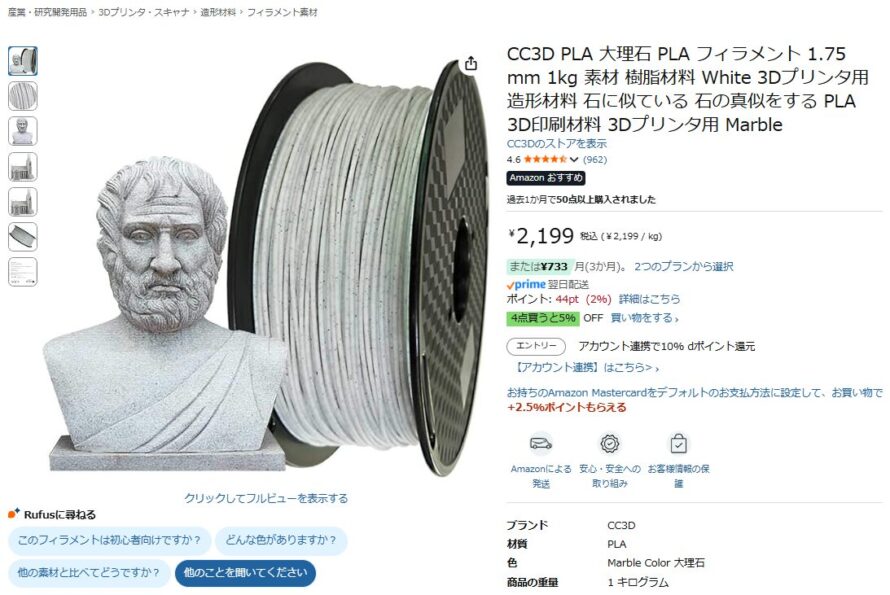Select the first spool thumbnail
Image resolution: width=890 pixels, height=595 pixels.
(x=23, y=61)
